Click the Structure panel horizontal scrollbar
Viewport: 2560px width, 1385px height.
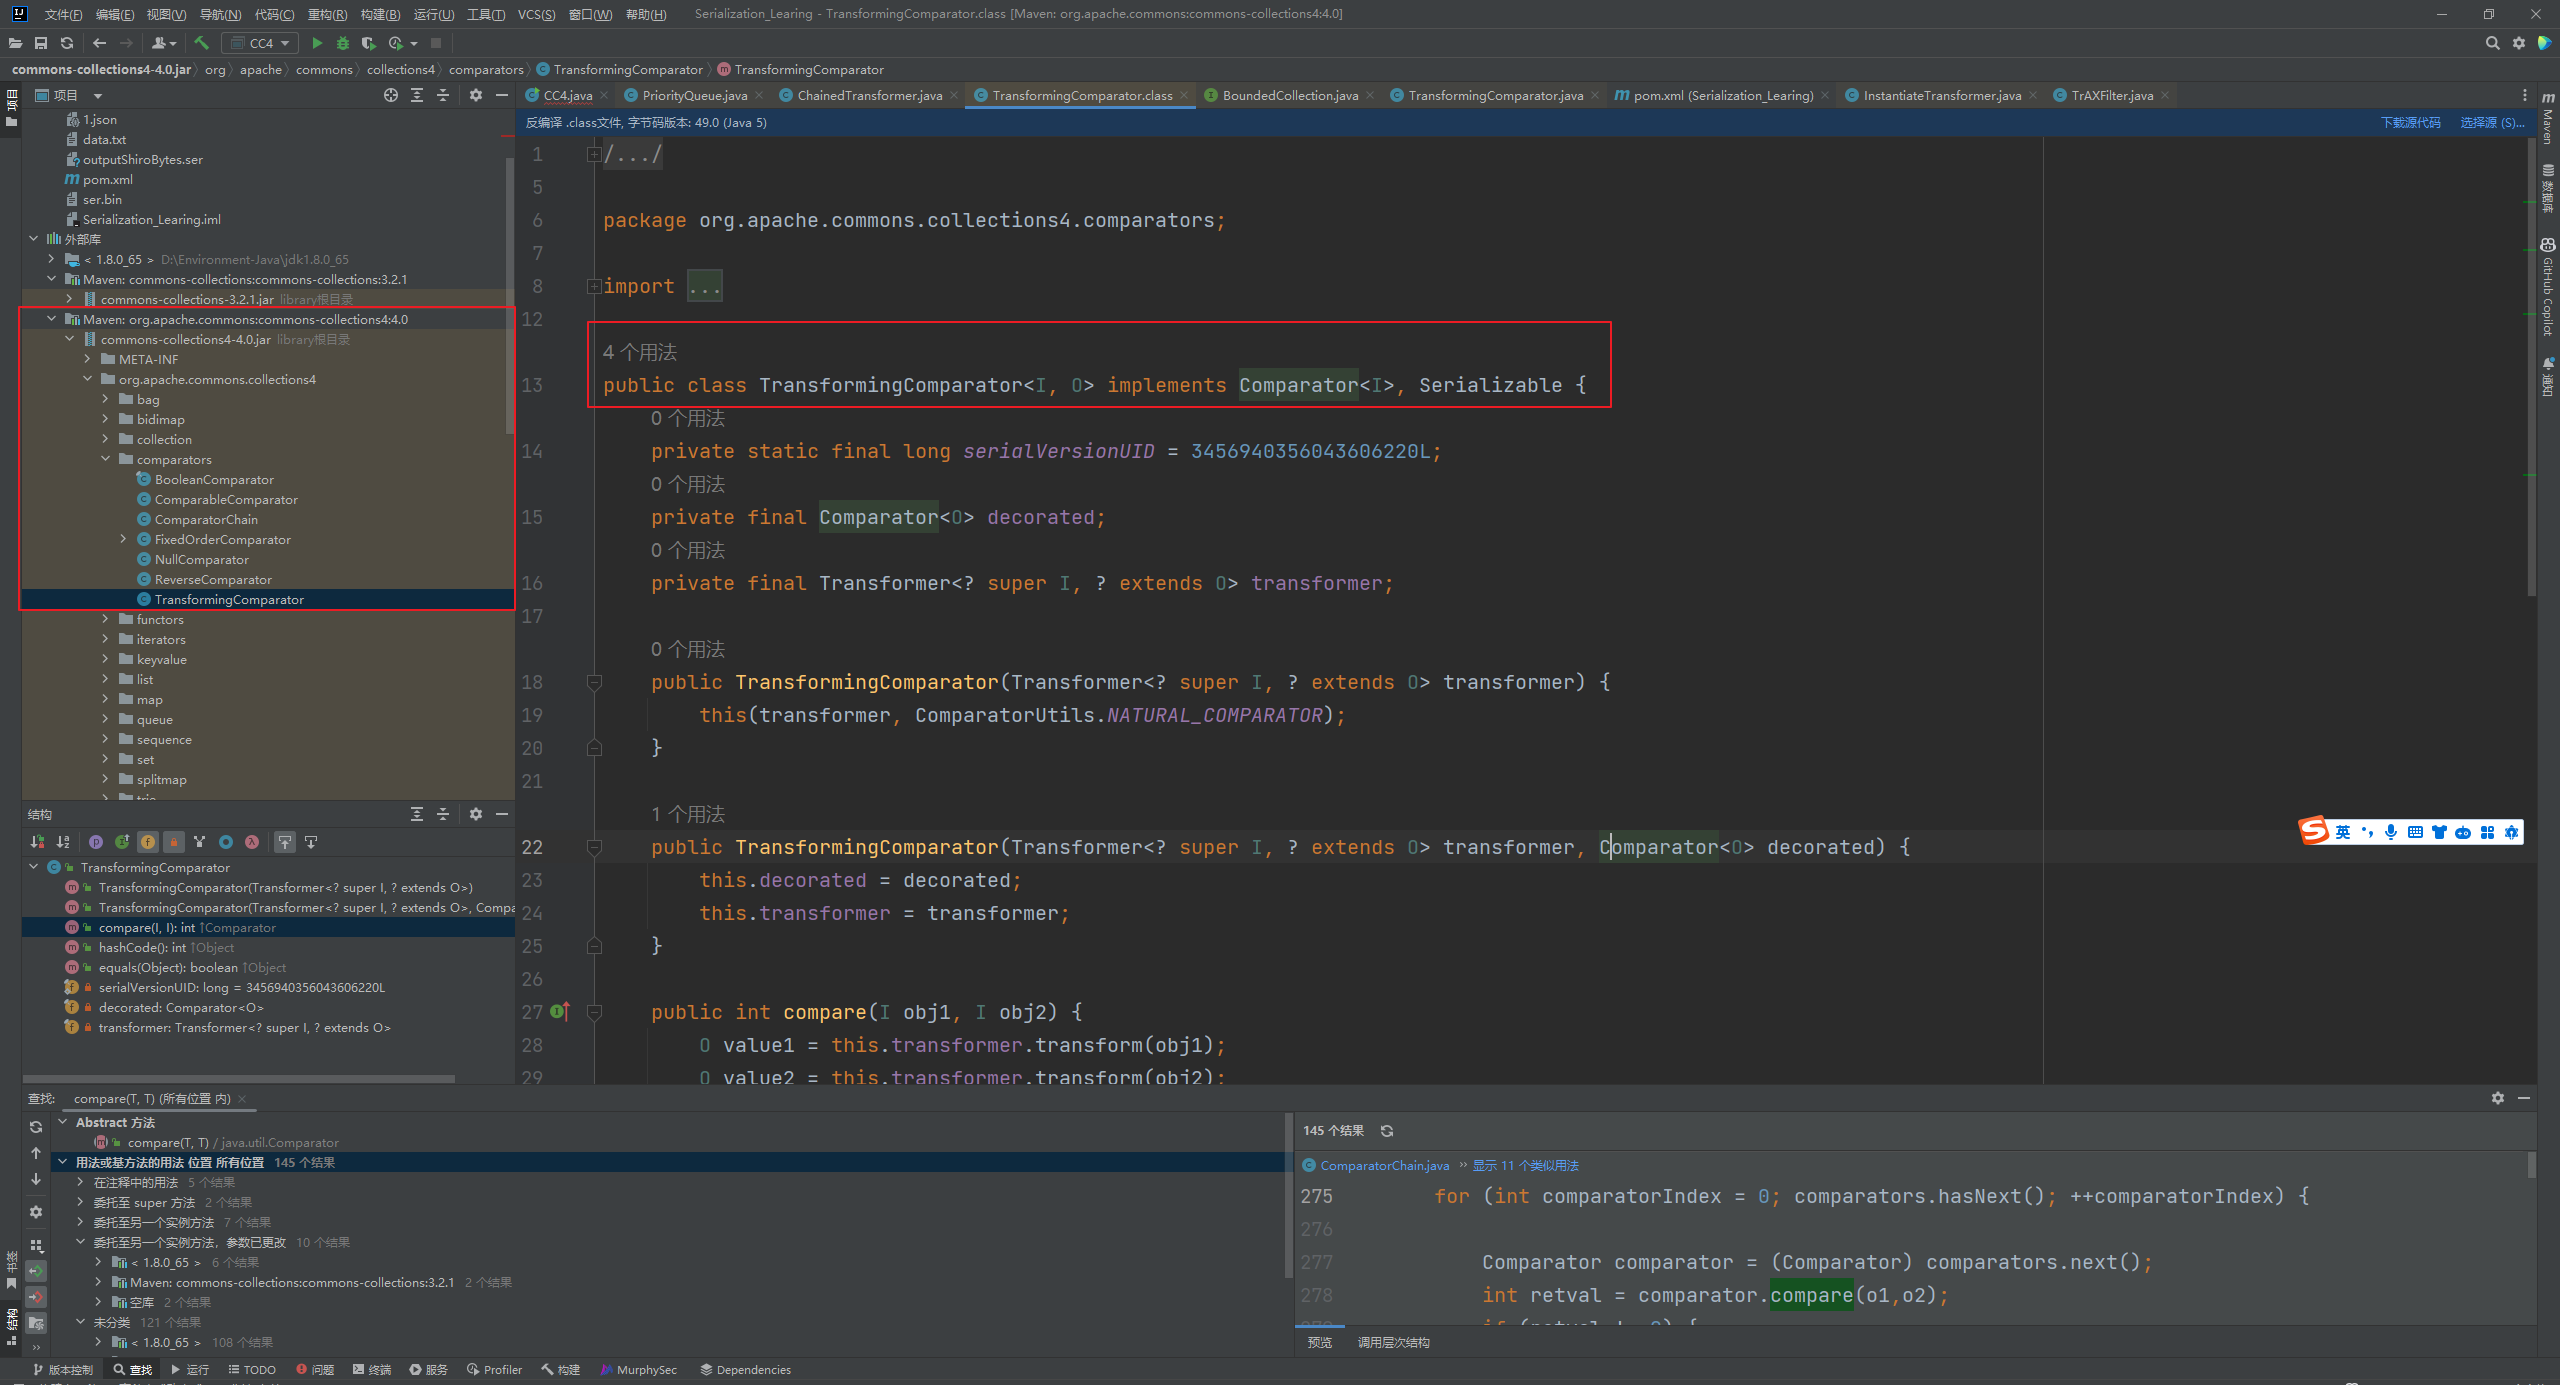[x=240, y=1079]
